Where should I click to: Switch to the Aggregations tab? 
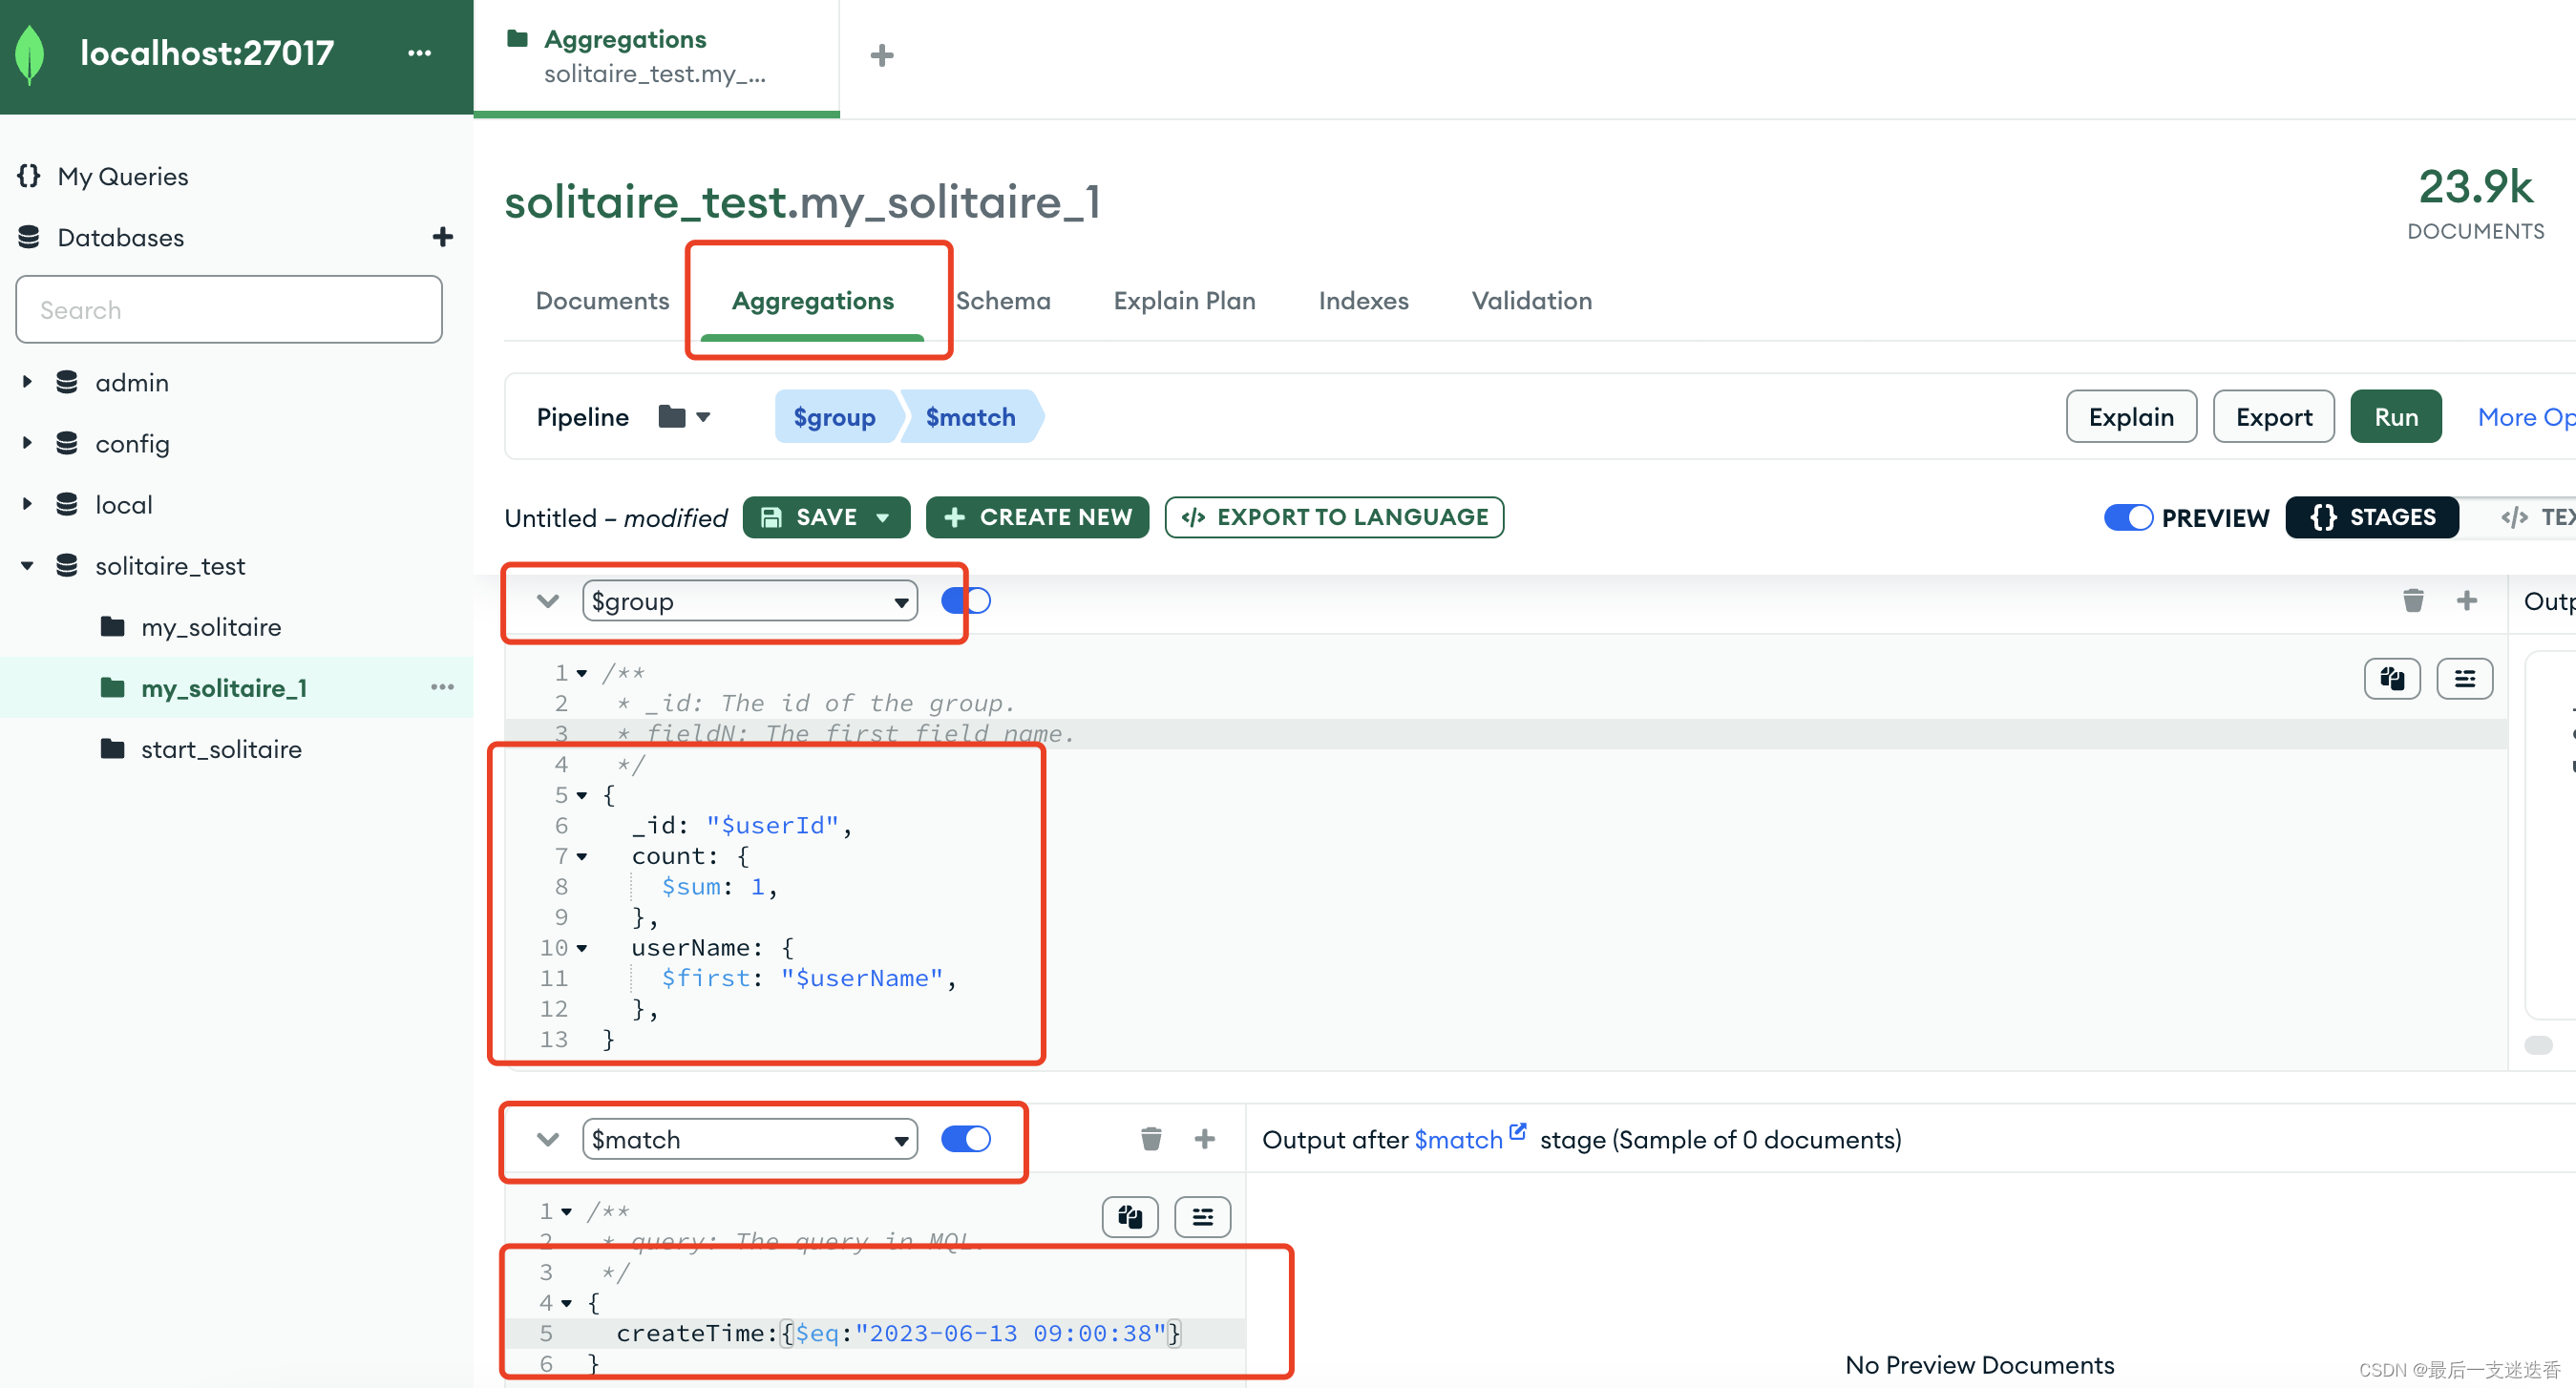pyautogui.click(x=813, y=301)
